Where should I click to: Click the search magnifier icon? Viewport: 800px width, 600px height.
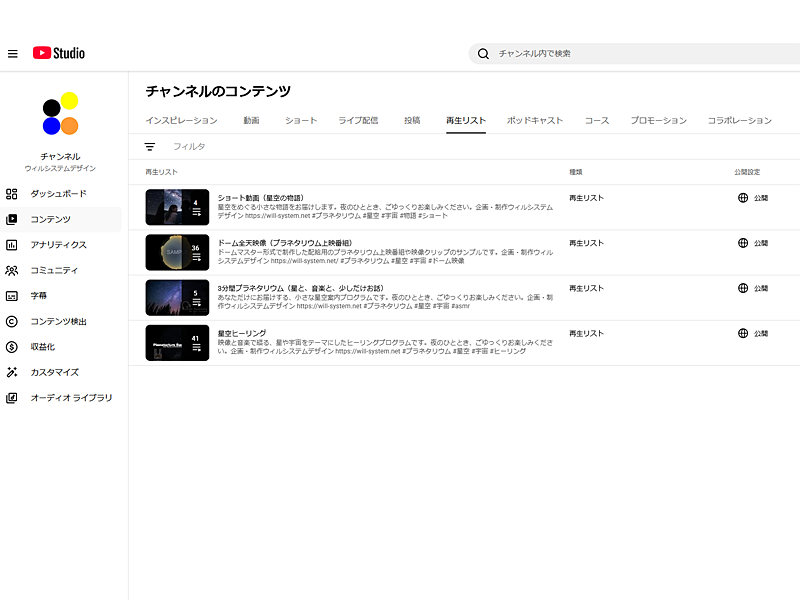pos(483,54)
